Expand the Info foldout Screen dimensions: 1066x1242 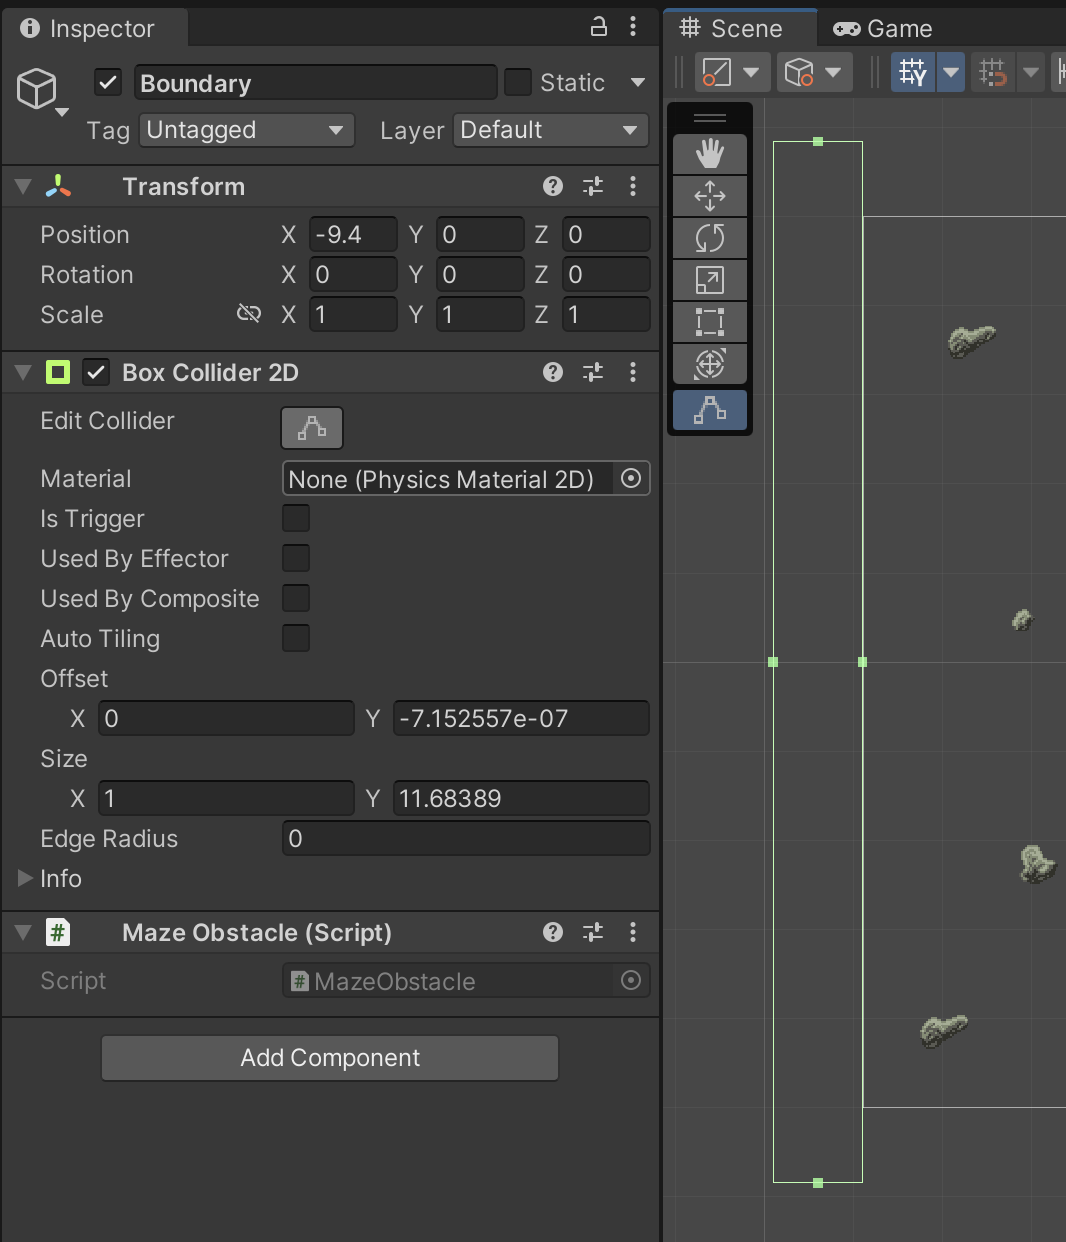[x=26, y=878]
